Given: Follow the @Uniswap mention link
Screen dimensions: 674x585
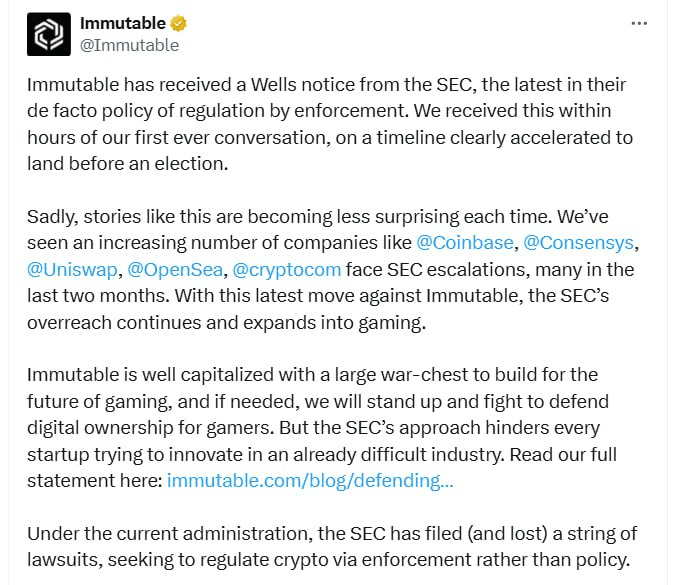Looking at the screenshot, I should click(x=72, y=270).
